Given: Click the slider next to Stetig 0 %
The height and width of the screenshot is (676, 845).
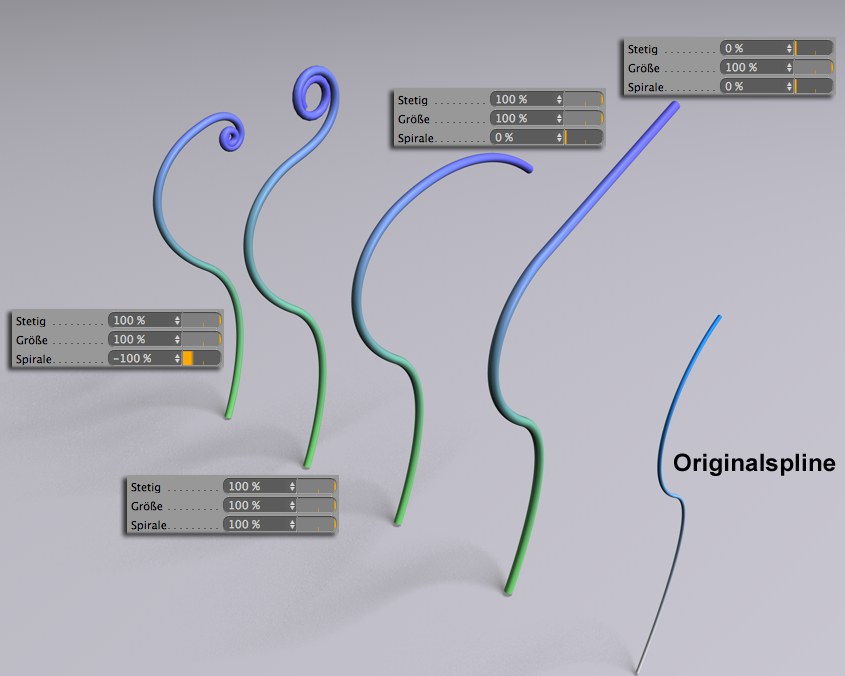Looking at the screenshot, I should click(x=814, y=49).
